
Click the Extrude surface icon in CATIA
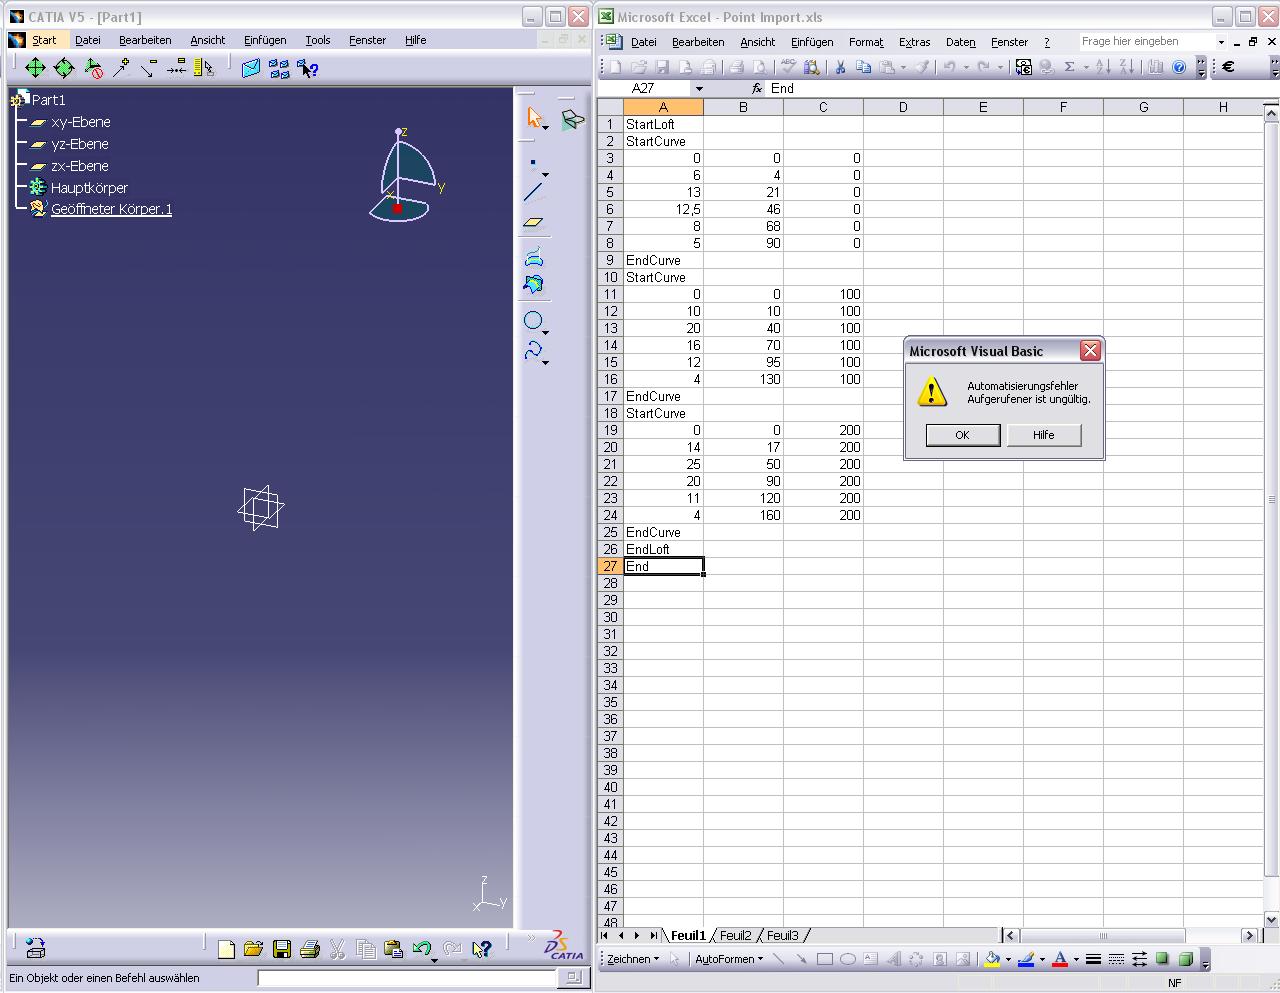point(534,256)
